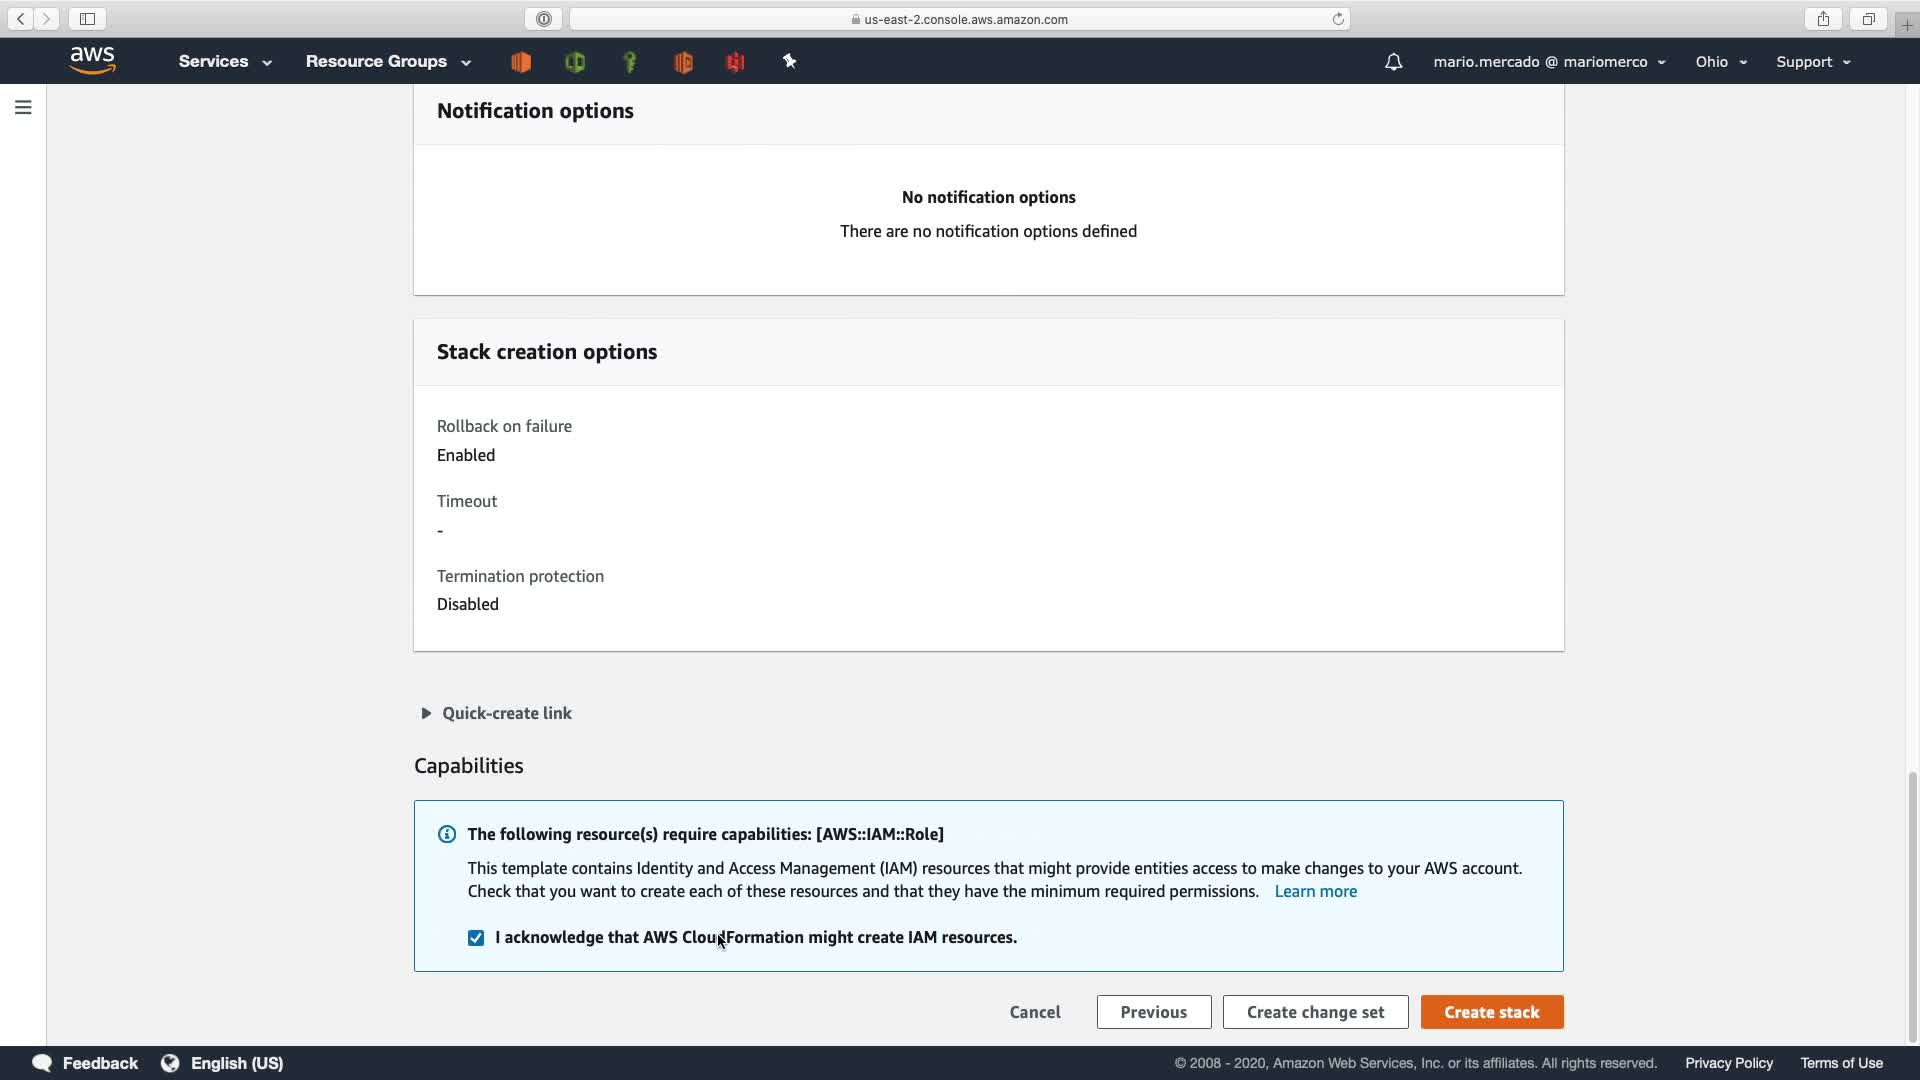Reload the page in address bar

click(1337, 19)
